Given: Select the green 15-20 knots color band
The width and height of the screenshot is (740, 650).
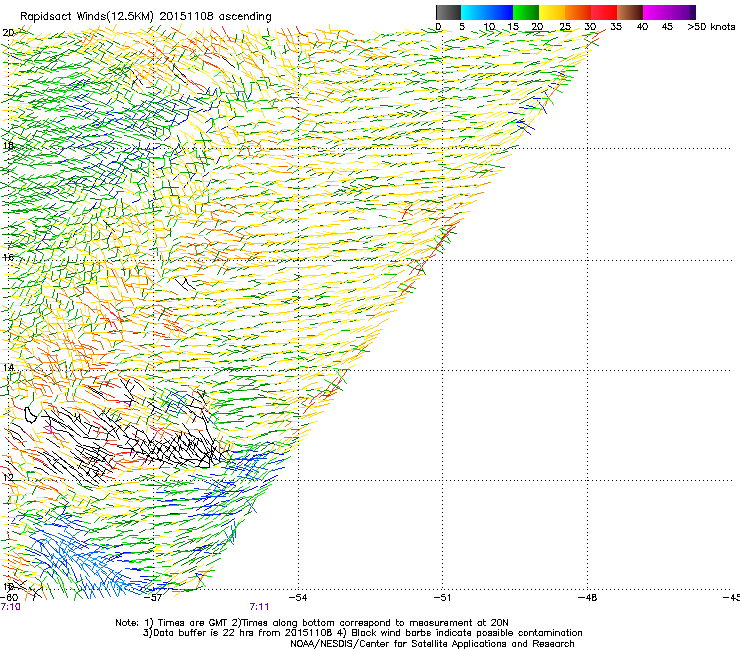Looking at the screenshot, I should (x=526, y=12).
